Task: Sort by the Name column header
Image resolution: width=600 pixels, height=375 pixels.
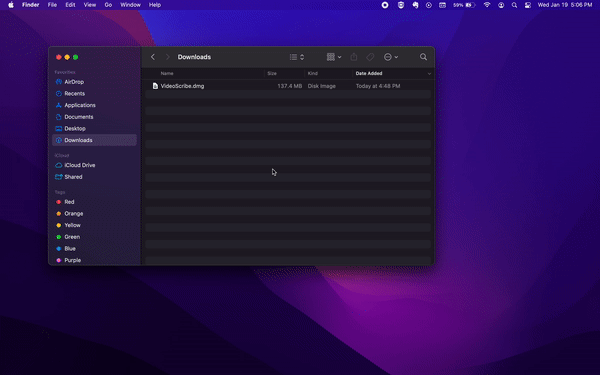Action: point(167,73)
